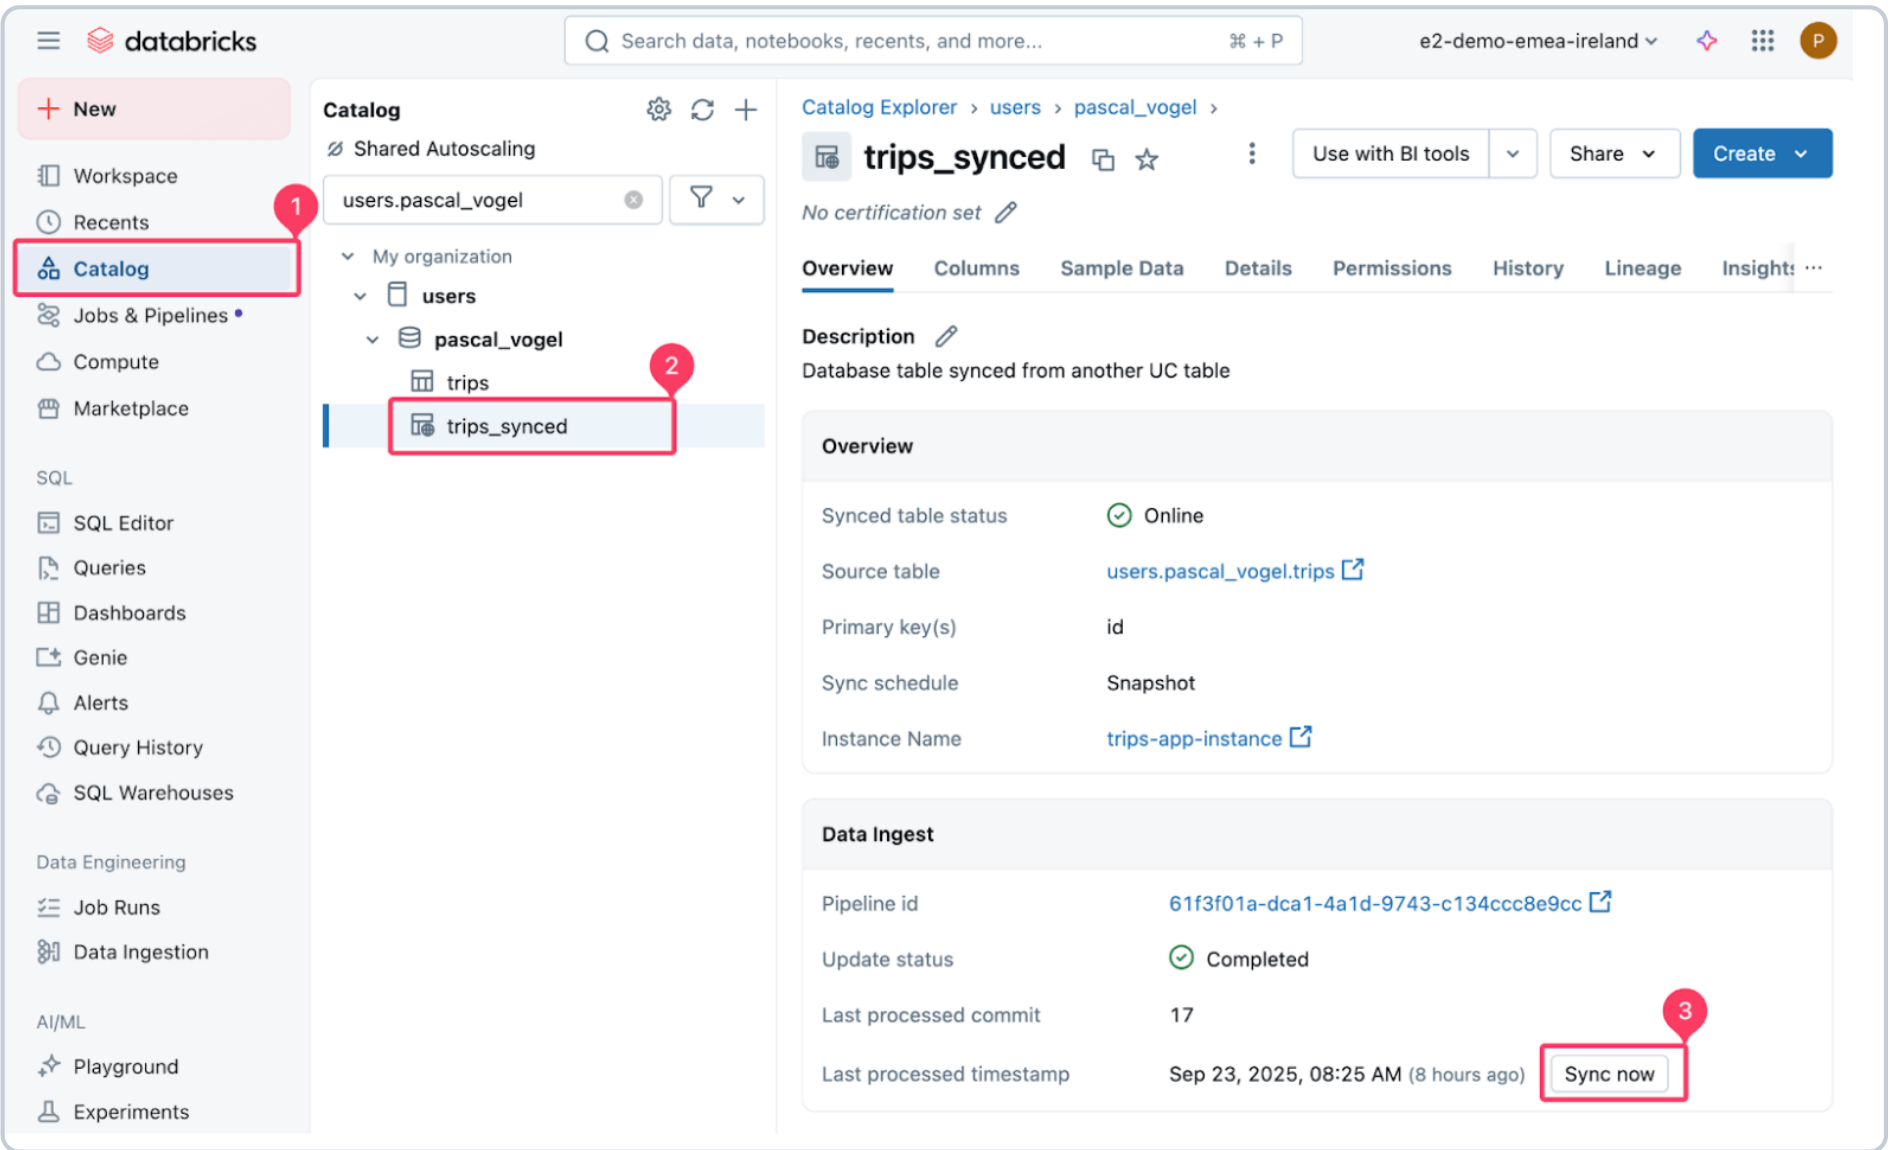This screenshot has height=1150, width=1890.
Task: Clear the users.pascal_vogel filter text
Action: click(x=633, y=200)
